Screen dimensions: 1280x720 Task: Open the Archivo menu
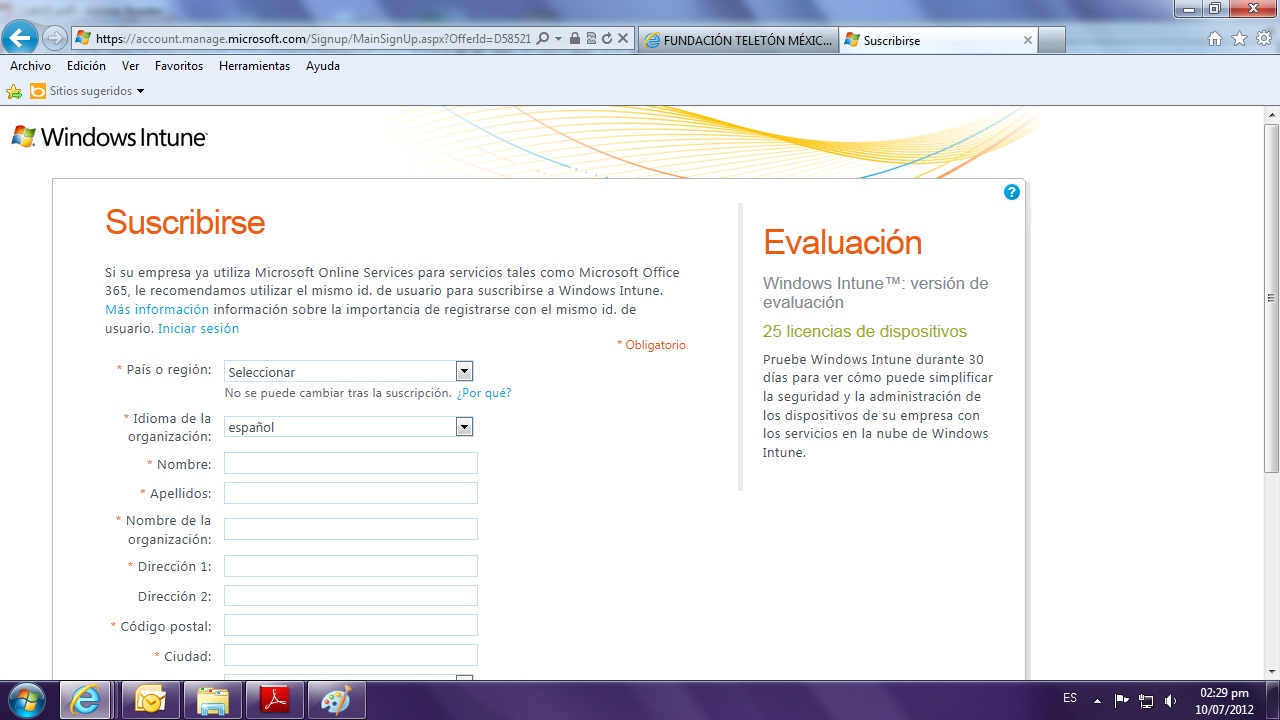(x=30, y=66)
